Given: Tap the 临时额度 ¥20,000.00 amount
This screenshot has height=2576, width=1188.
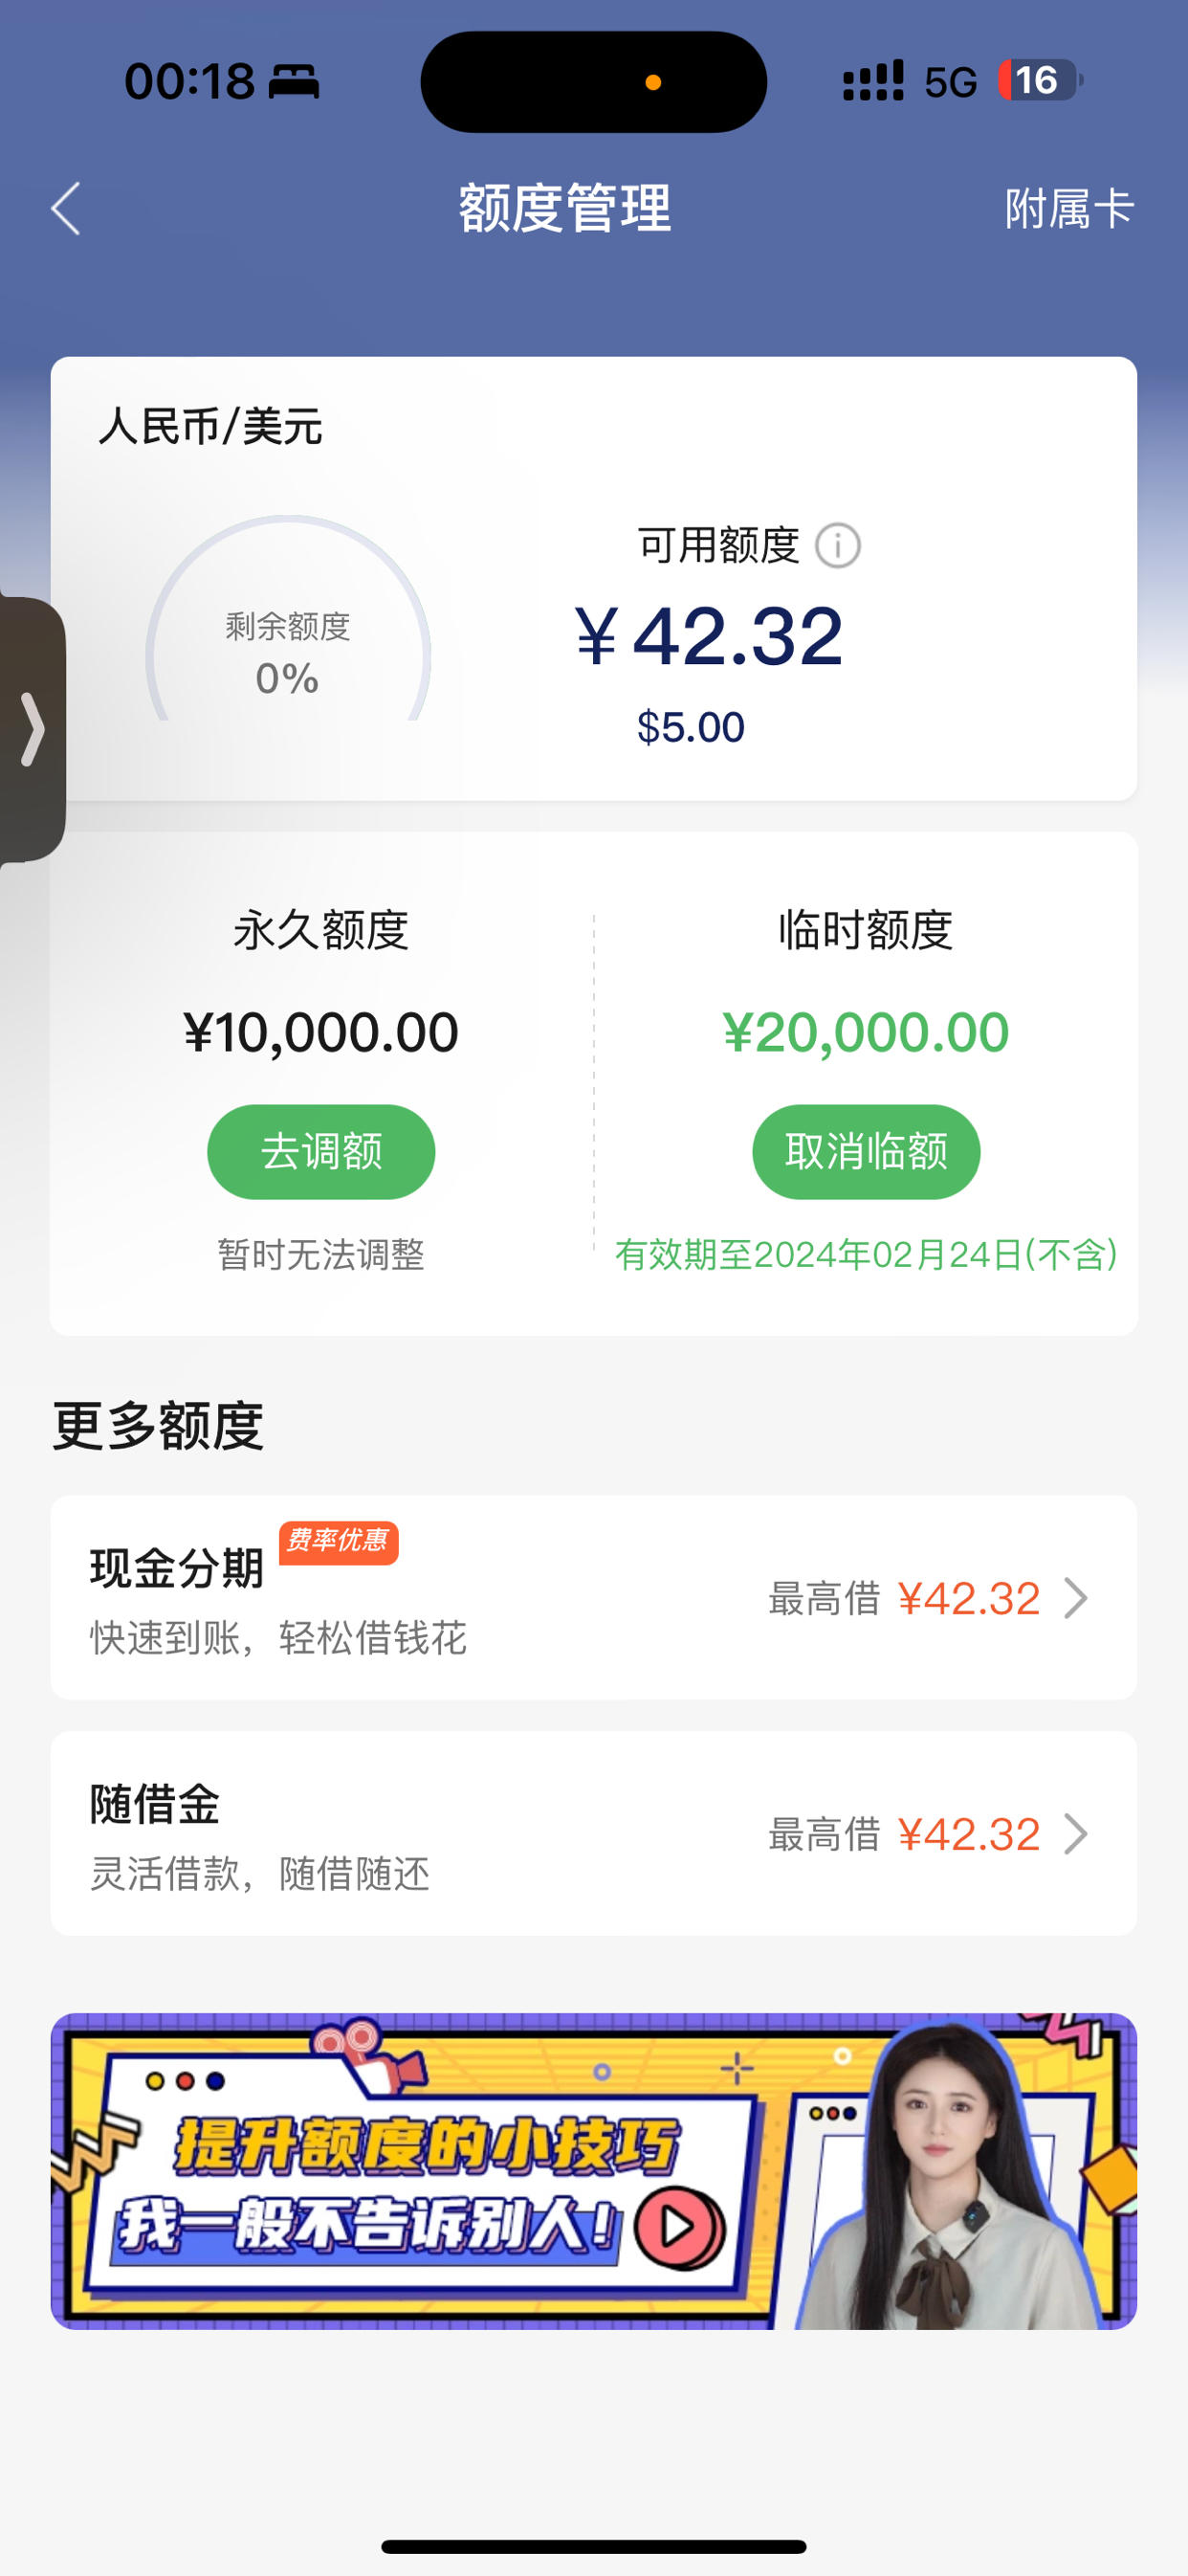Looking at the screenshot, I should [866, 1032].
